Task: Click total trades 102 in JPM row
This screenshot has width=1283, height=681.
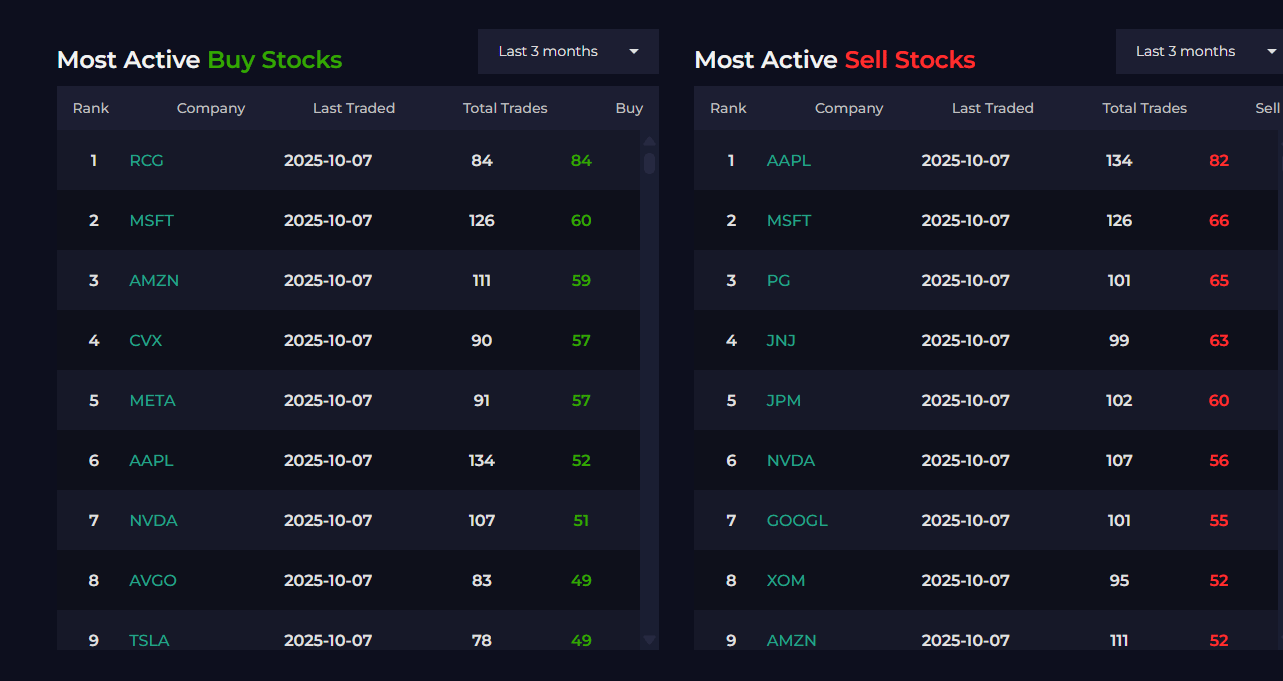Action: [x=1119, y=400]
